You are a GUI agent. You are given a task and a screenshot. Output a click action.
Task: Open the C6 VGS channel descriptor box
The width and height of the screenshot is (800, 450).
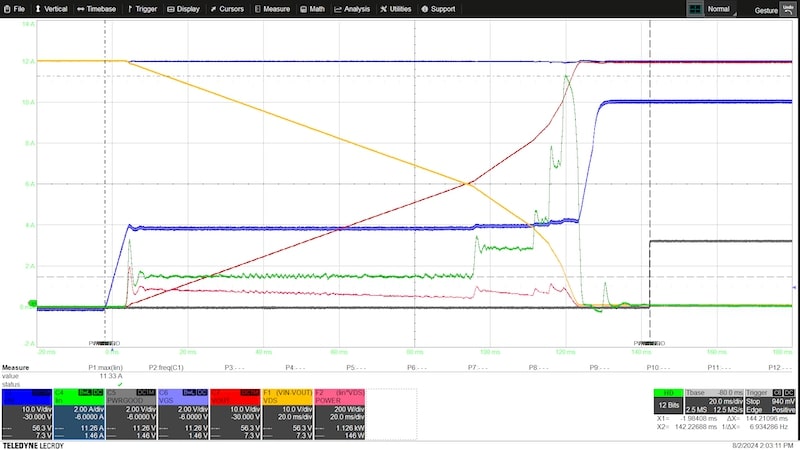(x=183, y=414)
